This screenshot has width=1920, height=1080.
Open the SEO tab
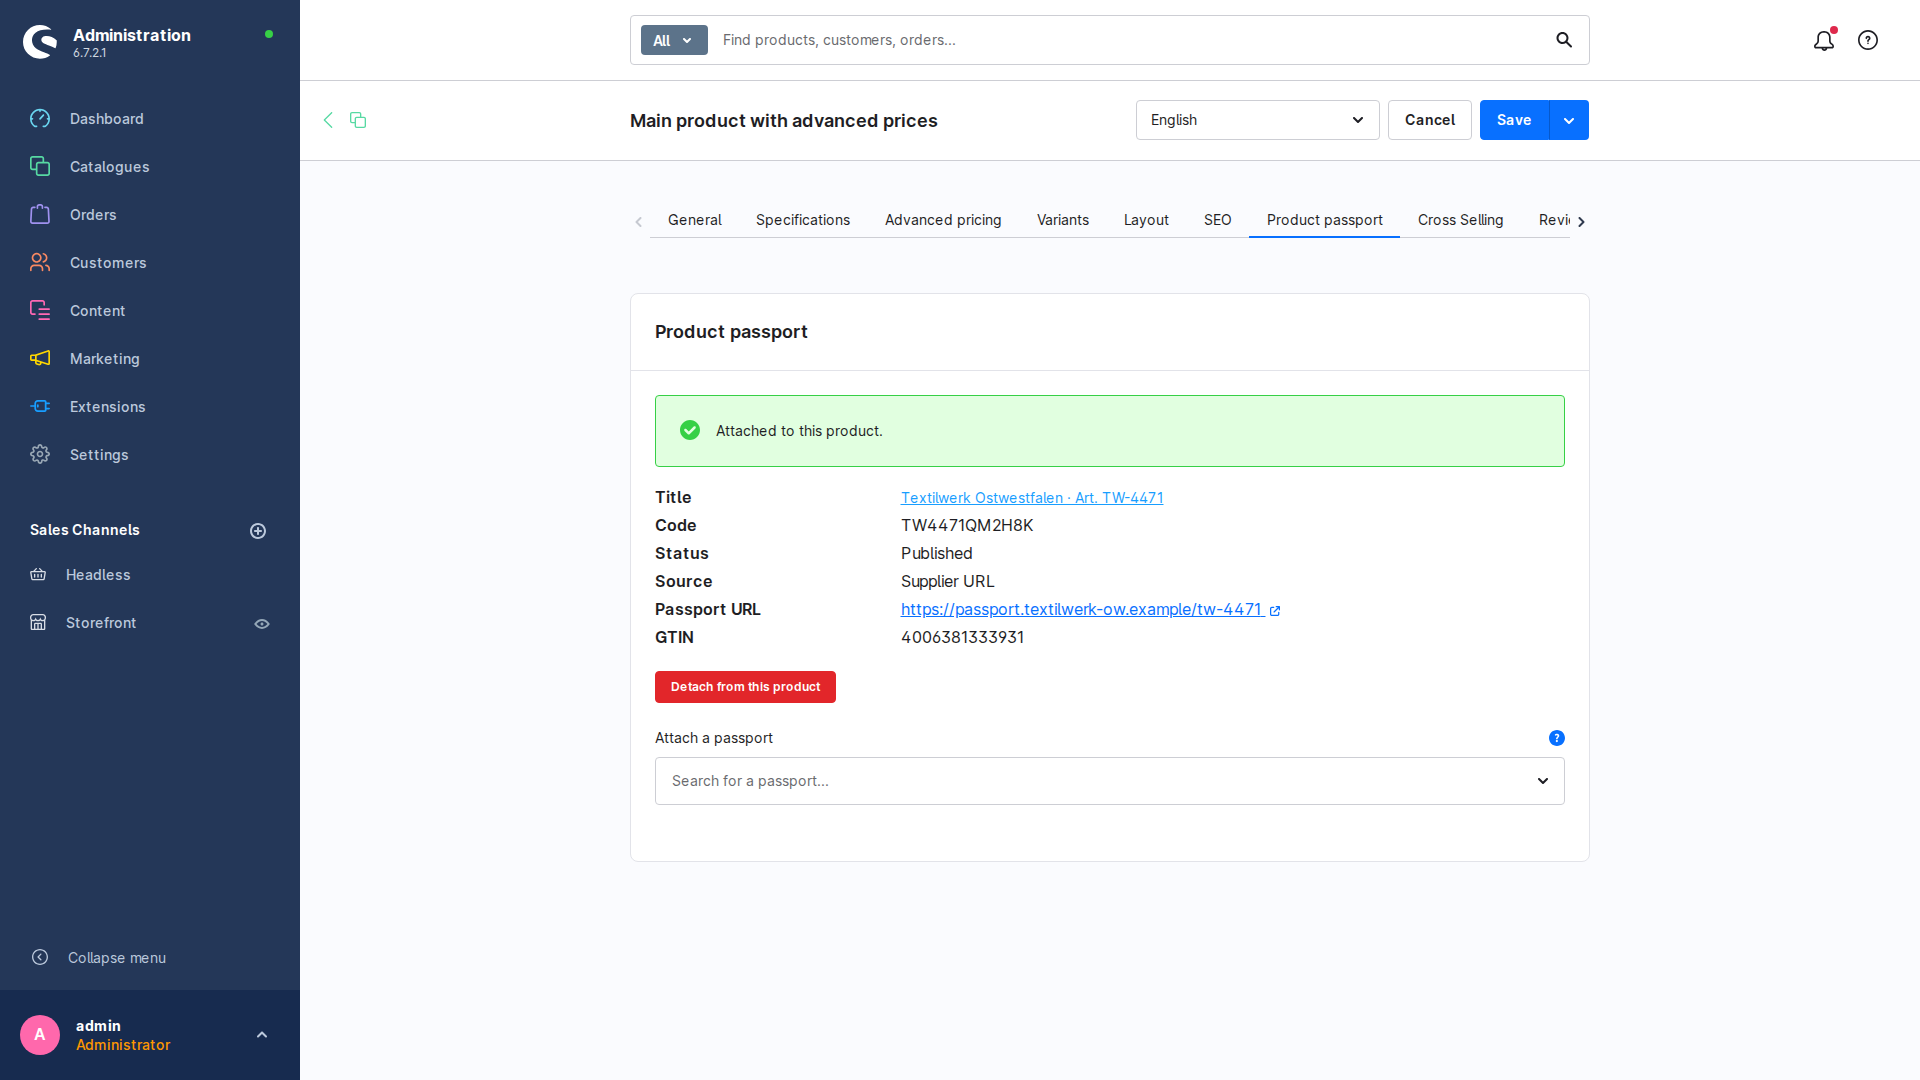point(1218,220)
